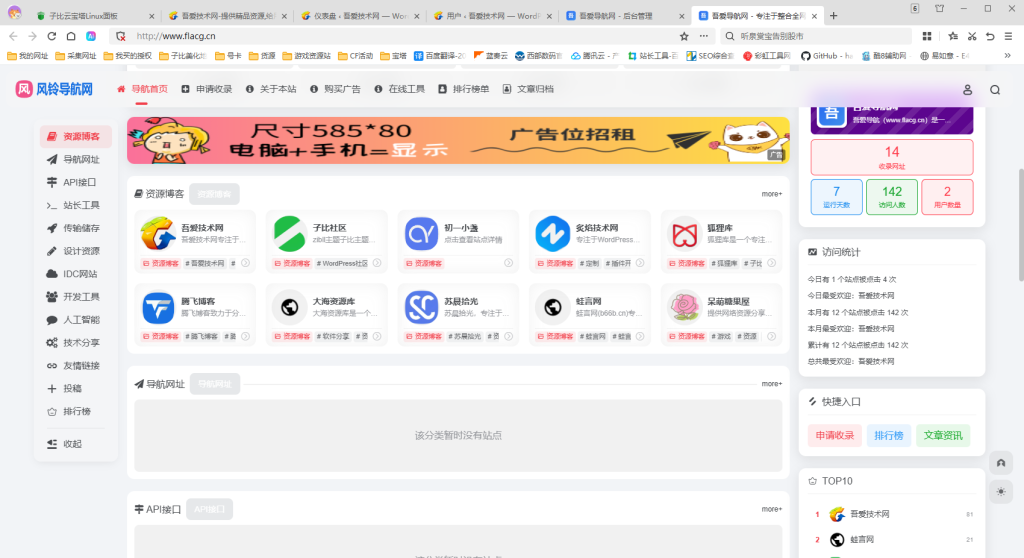The height and width of the screenshot is (558, 1024).
Task: Click the 申请收录 quick entry button
Action: [835, 435]
